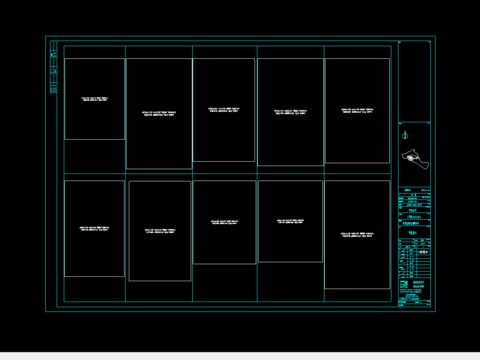Click the north arrow symbol in title strip
Image resolution: width=480 pixels, height=360 pixels.
coord(405,135)
